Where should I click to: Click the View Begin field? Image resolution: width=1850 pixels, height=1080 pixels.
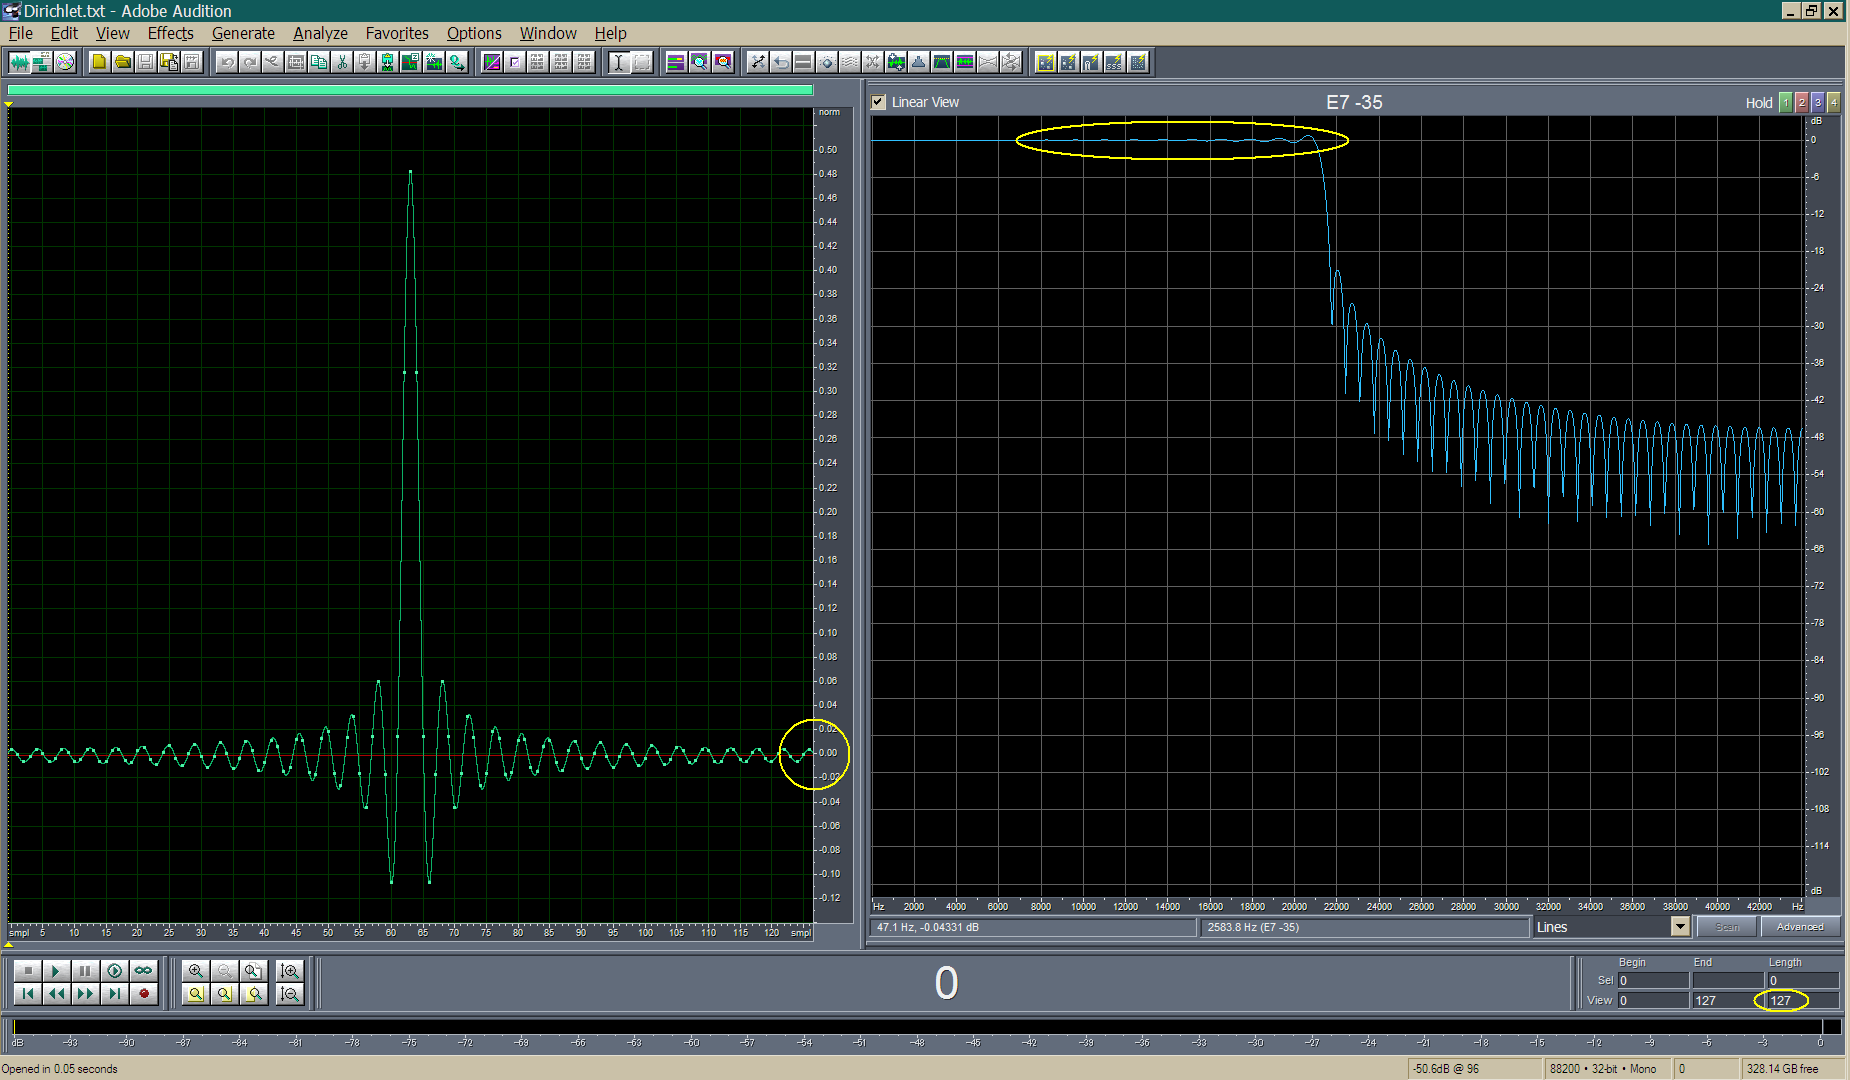[x=1653, y=1000]
